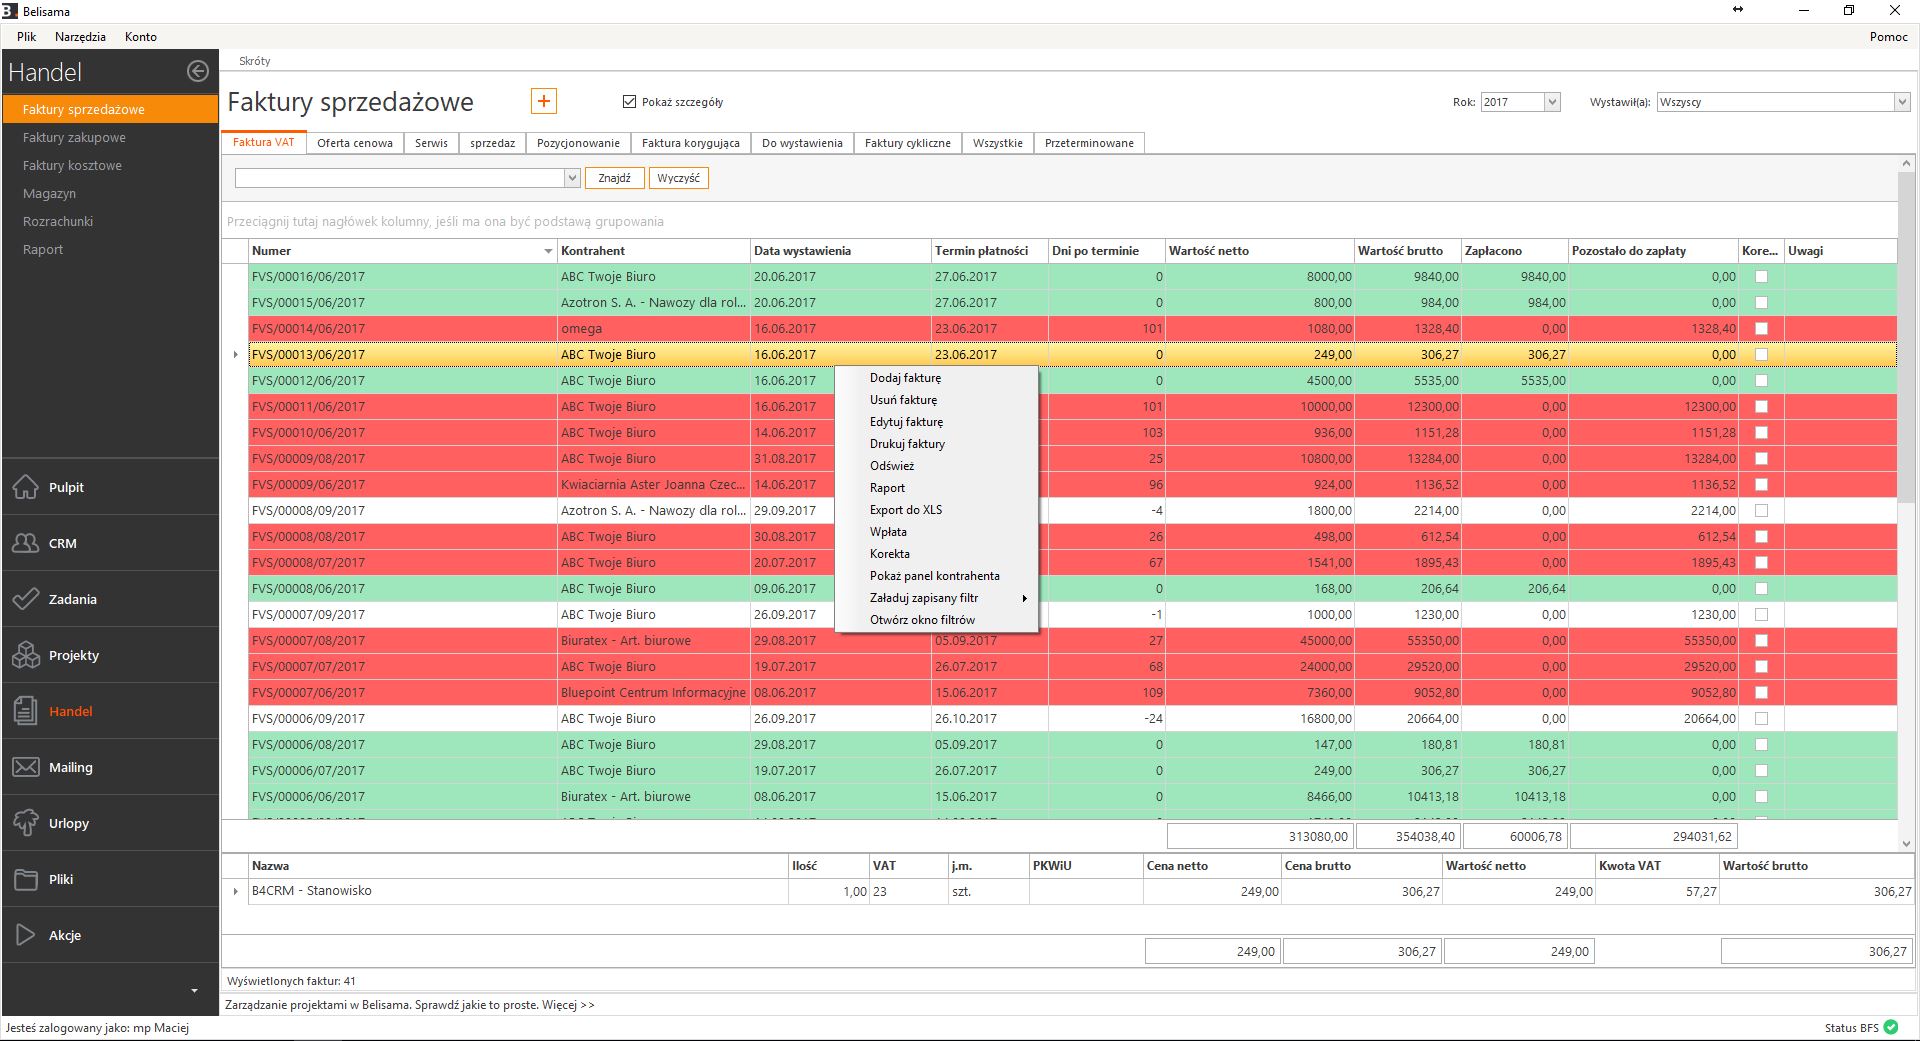The width and height of the screenshot is (1920, 1041).
Task: Open the Pliki folder icon
Action: click(25, 879)
